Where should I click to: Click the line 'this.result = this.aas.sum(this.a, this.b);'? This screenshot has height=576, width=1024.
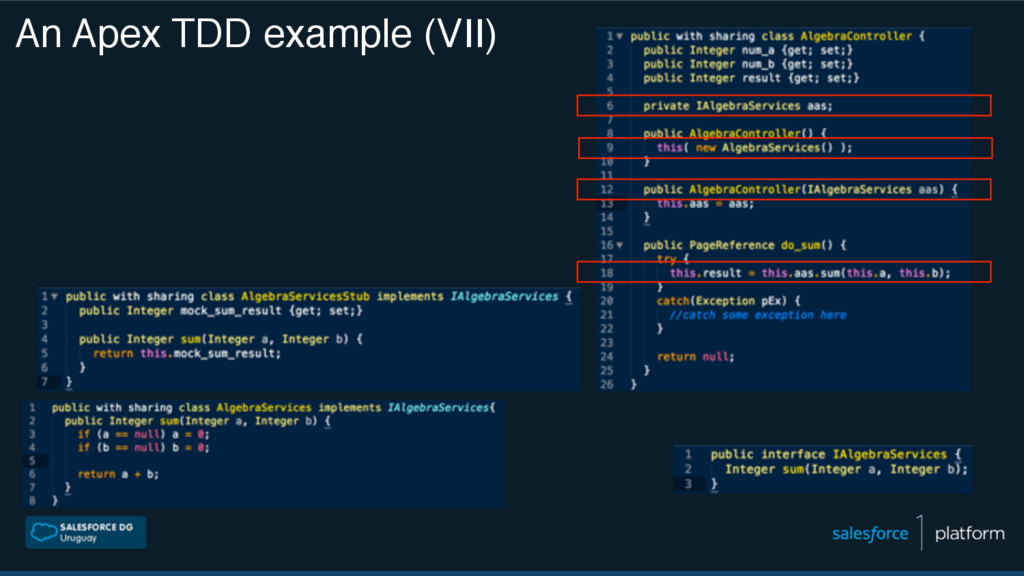810,273
